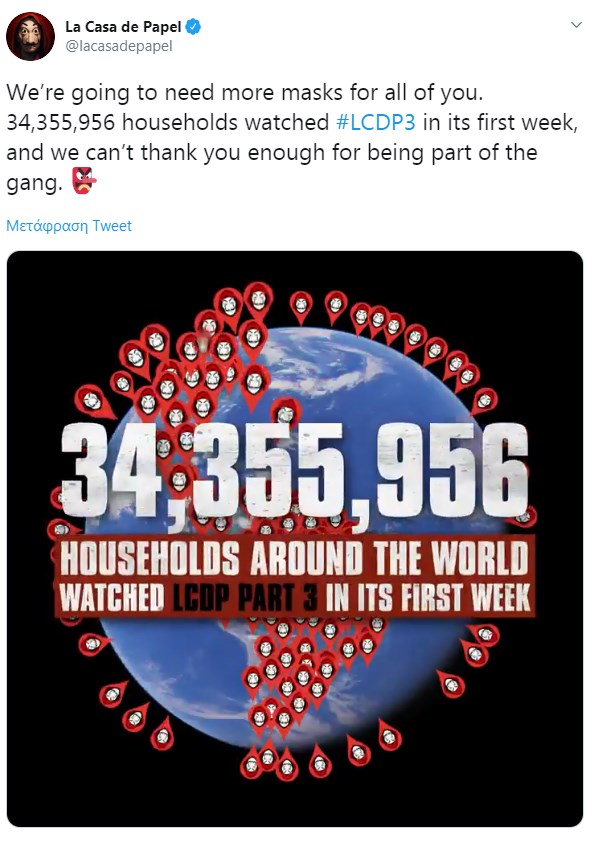Click the La Casa de Papel display name
The image size is (594, 842).
tap(123, 27)
